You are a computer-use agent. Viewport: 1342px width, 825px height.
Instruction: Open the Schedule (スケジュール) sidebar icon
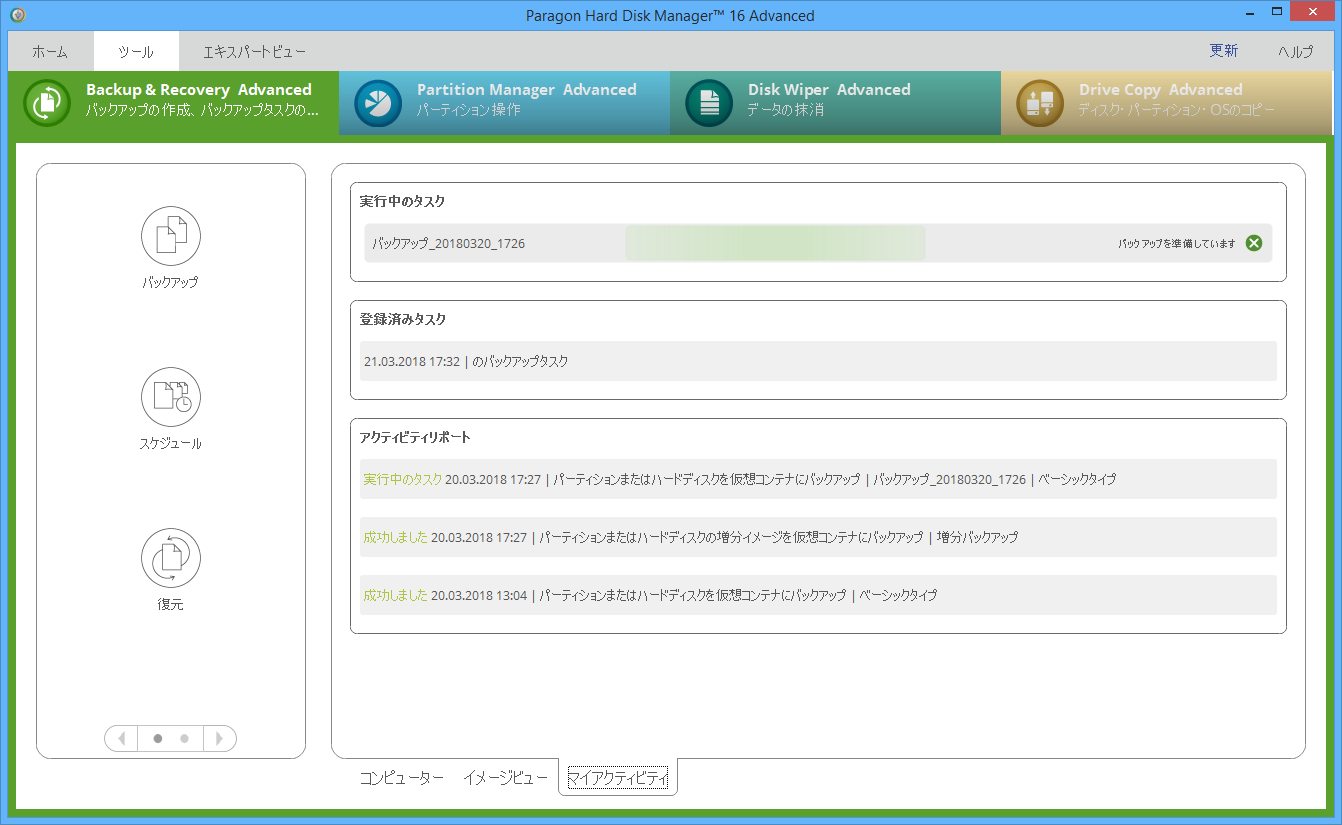point(171,397)
